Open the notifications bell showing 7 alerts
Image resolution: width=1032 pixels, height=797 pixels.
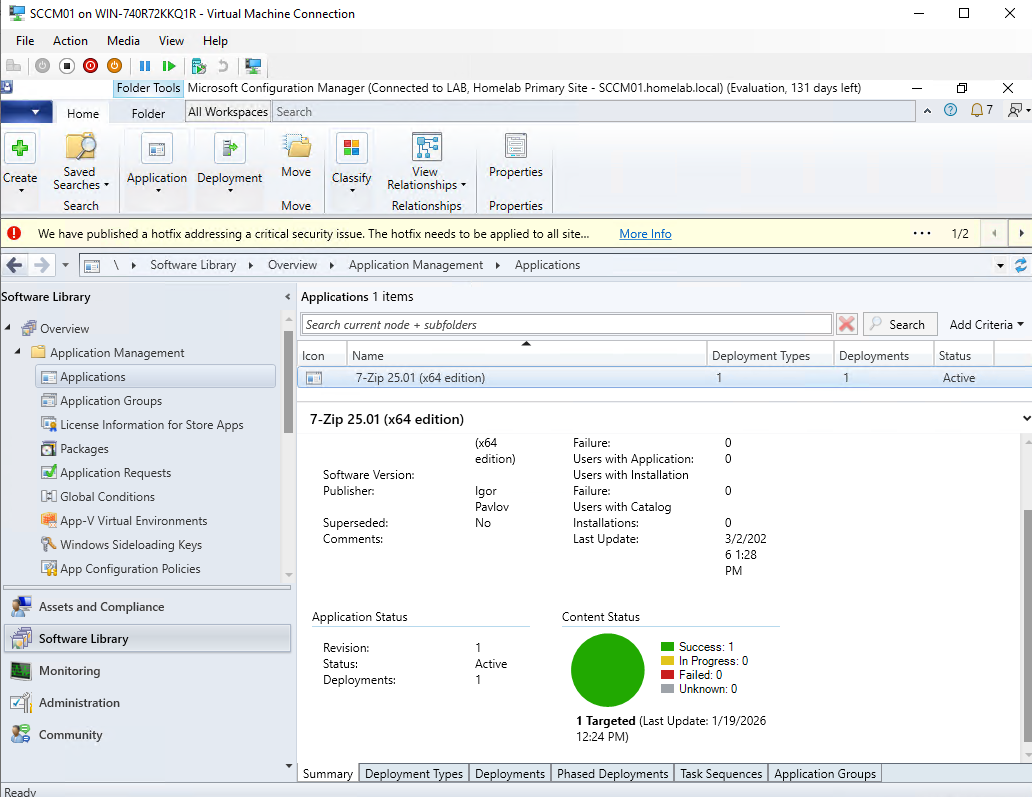pos(977,111)
